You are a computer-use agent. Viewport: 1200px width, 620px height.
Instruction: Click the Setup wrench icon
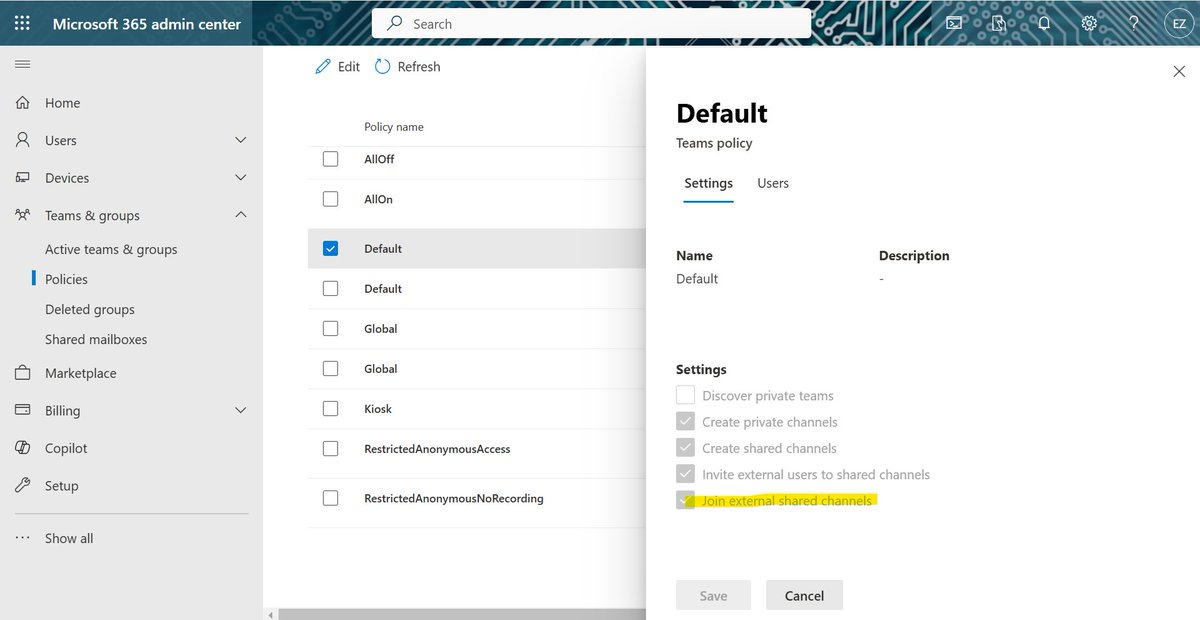(x=22, y=485)
